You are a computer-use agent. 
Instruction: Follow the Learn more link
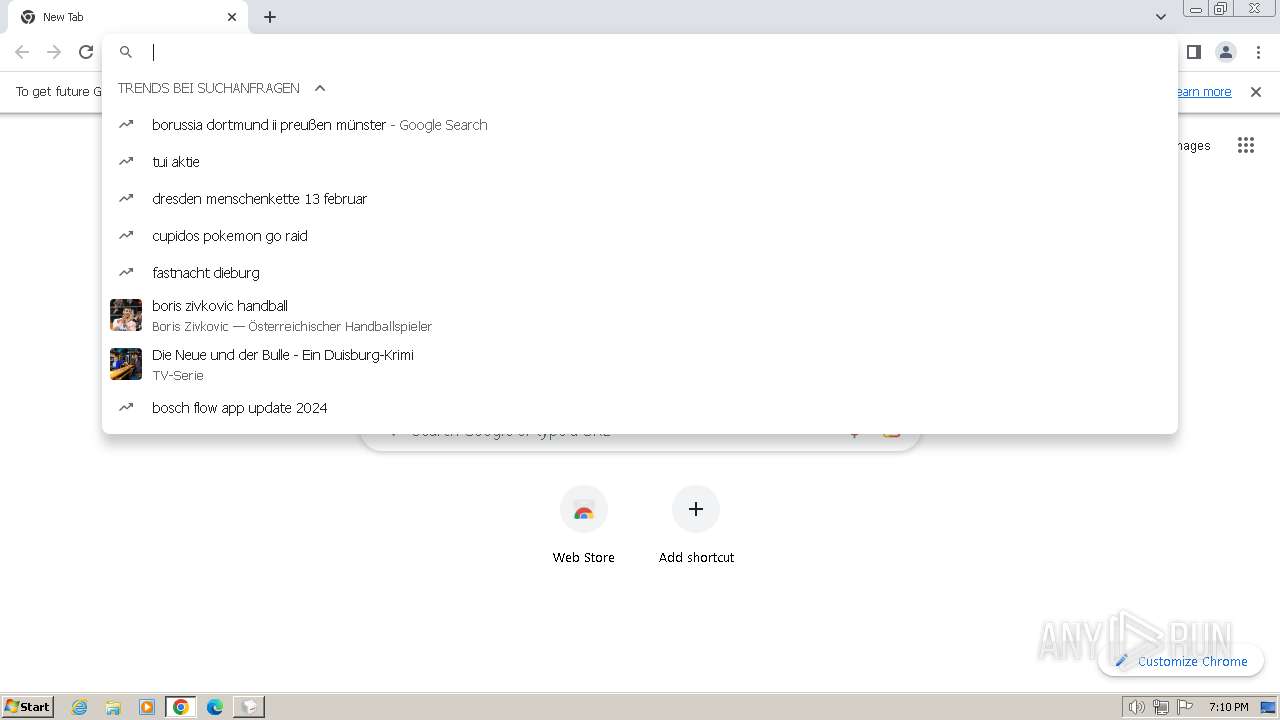[x=1201, y=92]
